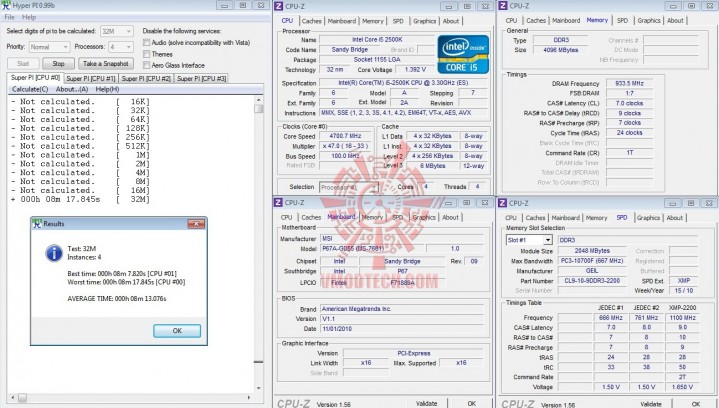Open the Slot #1 memory slot dropdown
Screen dimensions: 719x408
pyautogui.click(x=529, y=240)
